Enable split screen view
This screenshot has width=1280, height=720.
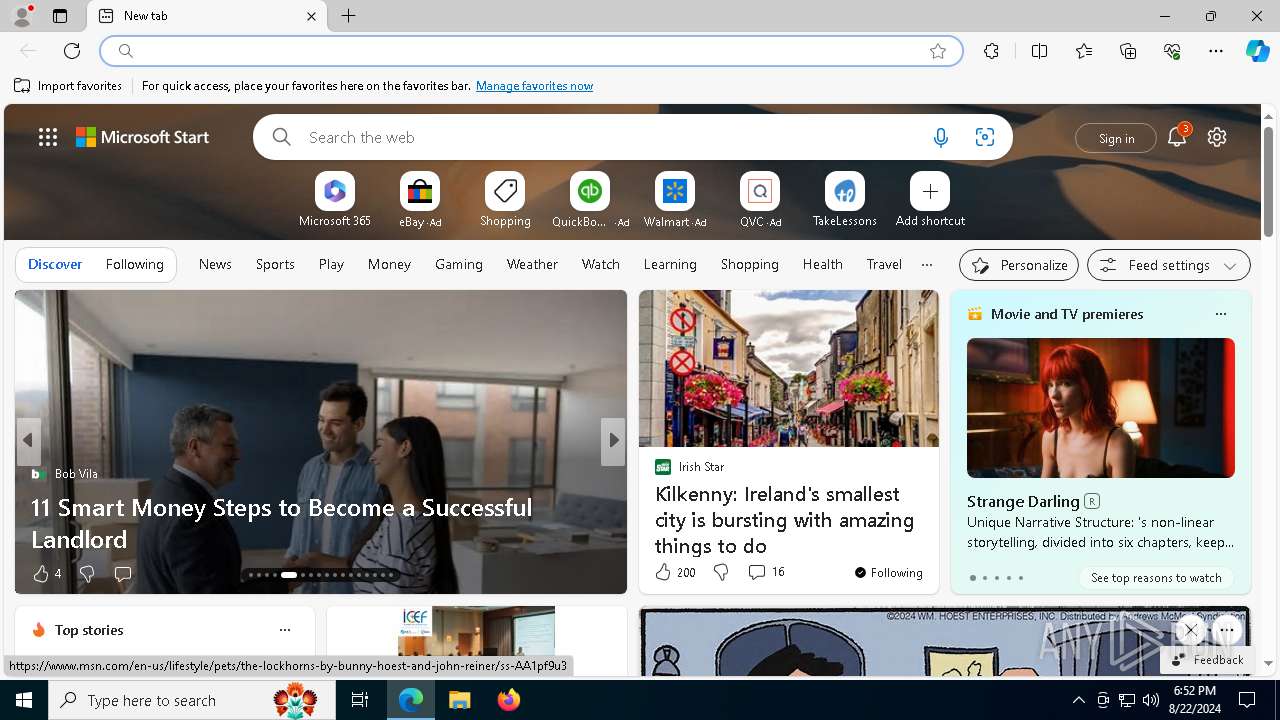1039,51
